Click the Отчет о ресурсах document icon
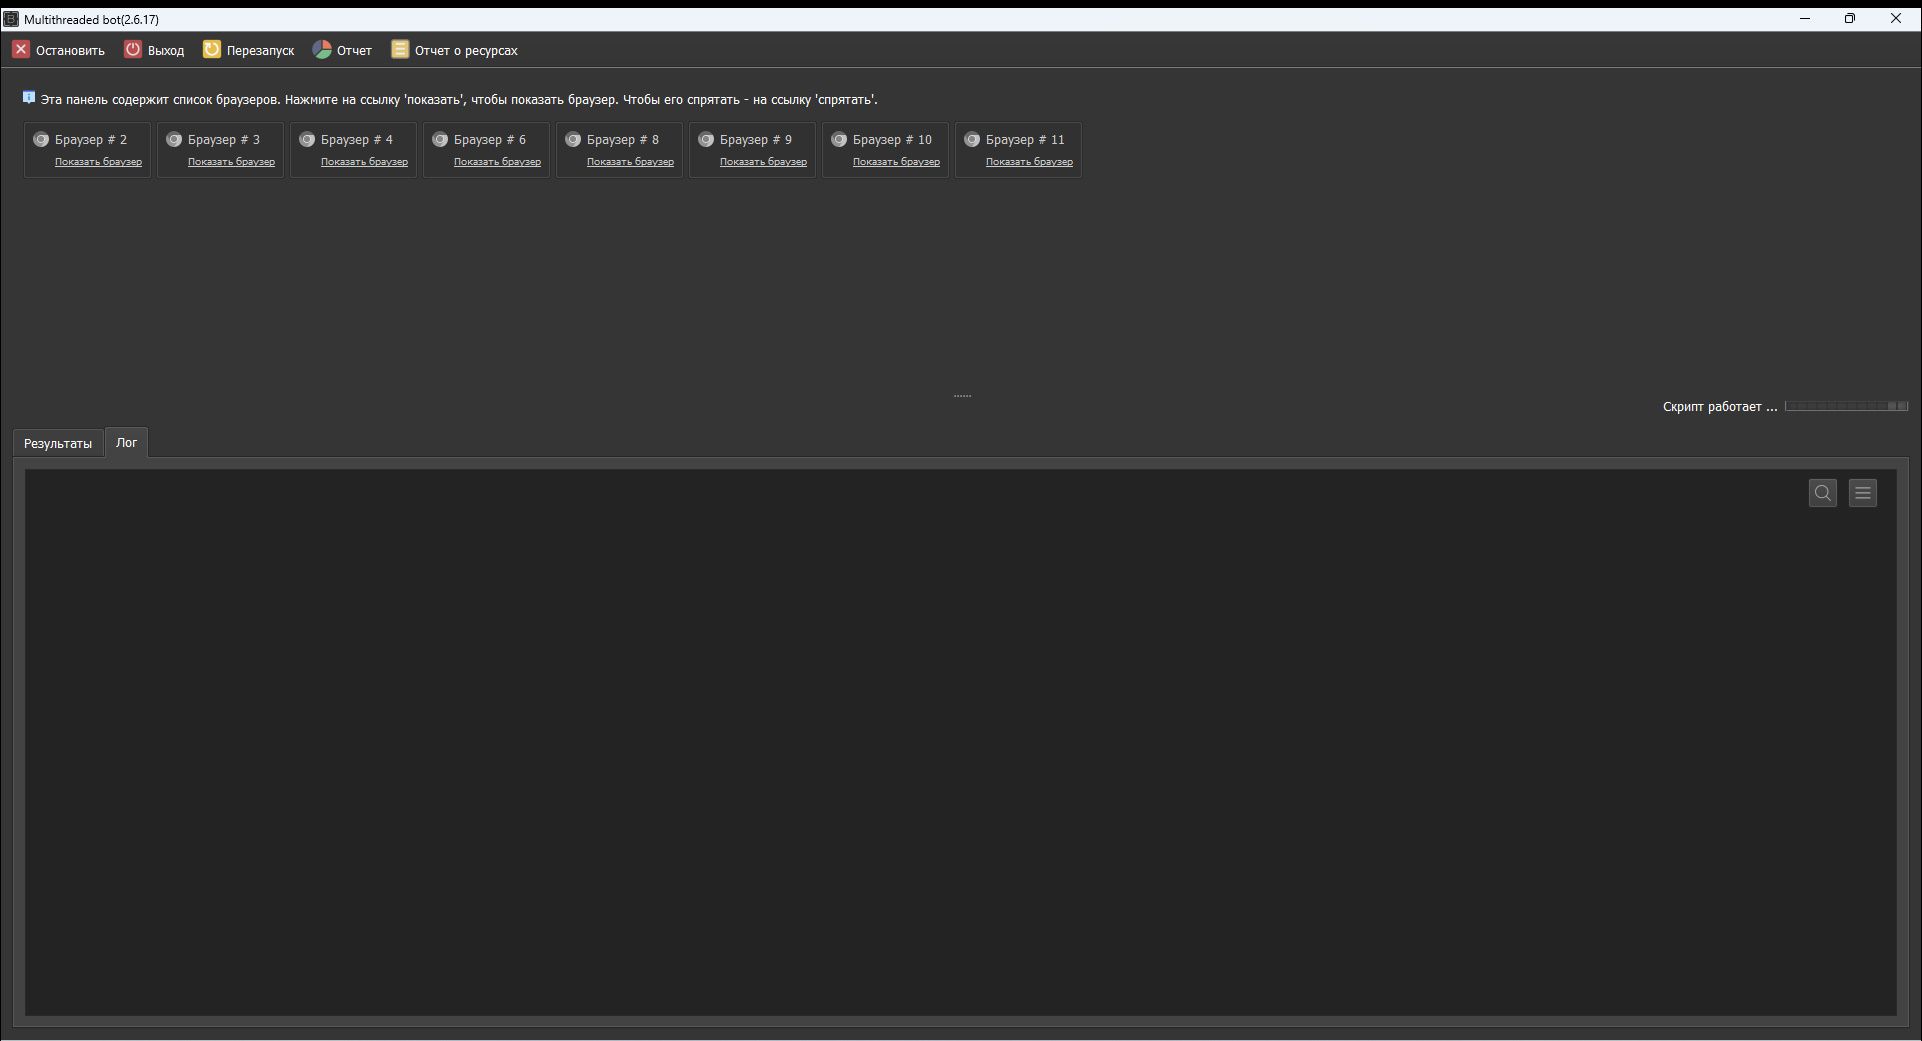1922x1041 pixels. click(399, 49)
